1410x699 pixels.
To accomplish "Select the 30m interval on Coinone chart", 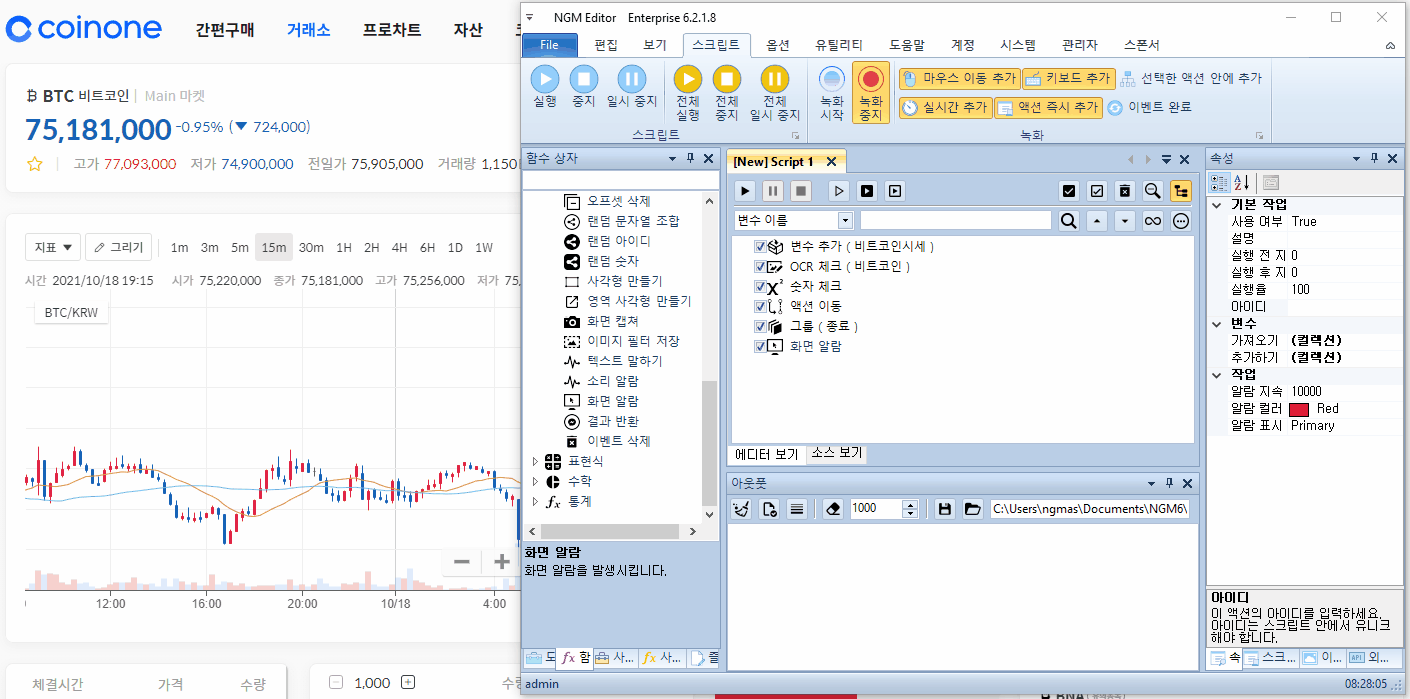I will coord(311,247).
